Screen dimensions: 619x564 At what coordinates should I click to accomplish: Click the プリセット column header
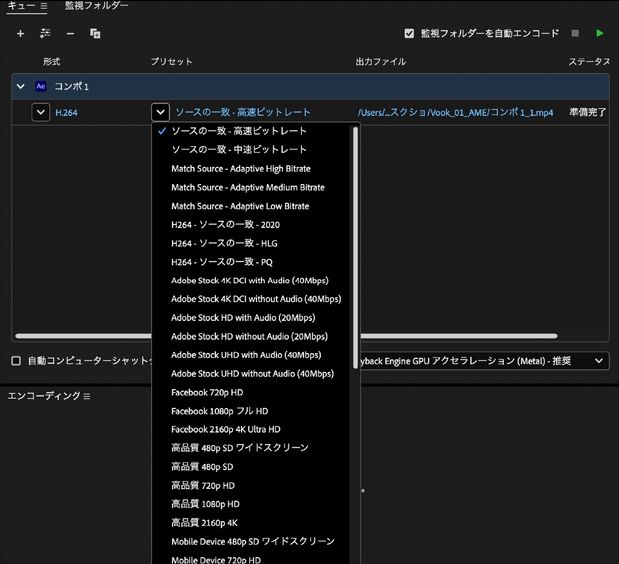coord(171,62)
